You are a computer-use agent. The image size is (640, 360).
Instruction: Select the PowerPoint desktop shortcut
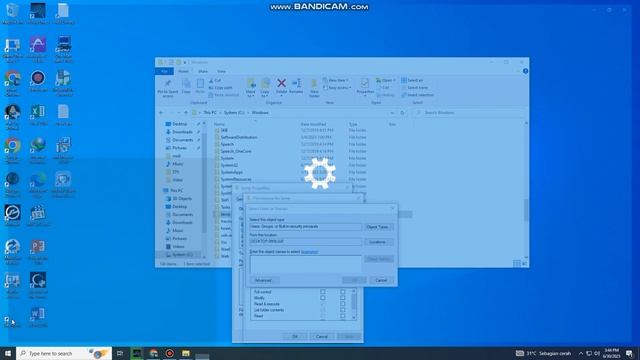[x=38, y=251]
